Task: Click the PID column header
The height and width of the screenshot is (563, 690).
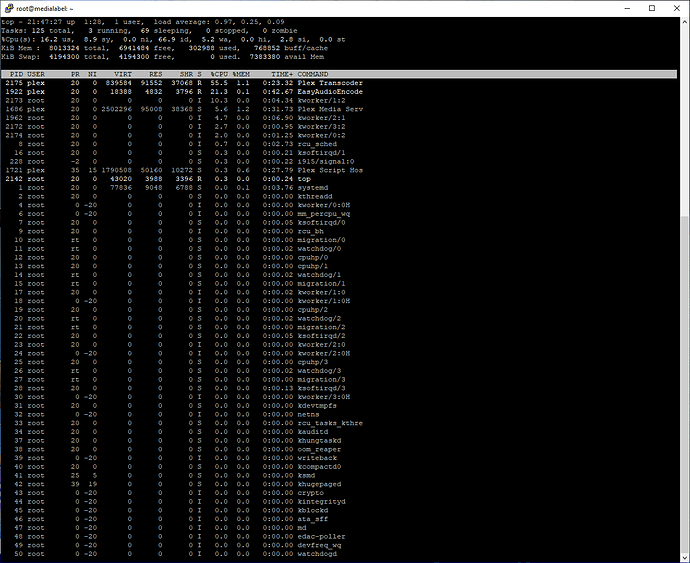Action: click(16, 74)
